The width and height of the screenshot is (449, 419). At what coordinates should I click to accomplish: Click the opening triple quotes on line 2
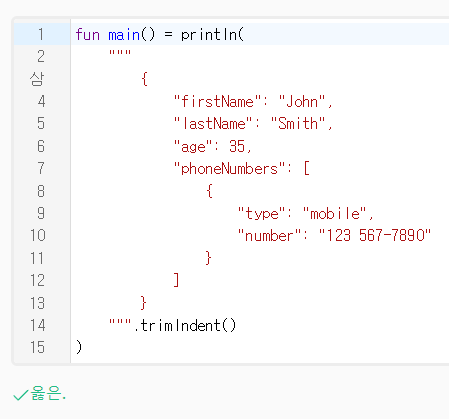pyautogui.click(x=120, y=53)
